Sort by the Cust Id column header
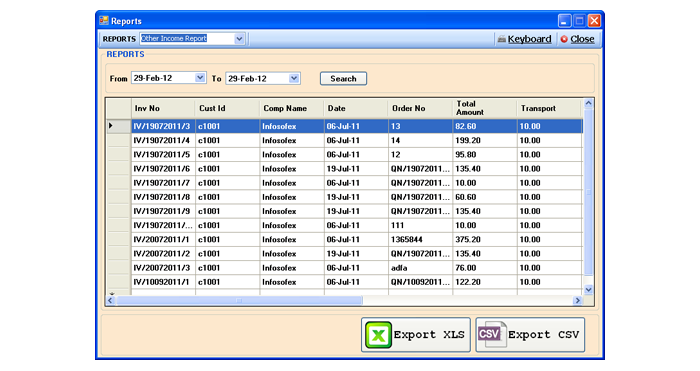Image resolution: width=700 pixels, height=371 pixels. click(227, 108)
